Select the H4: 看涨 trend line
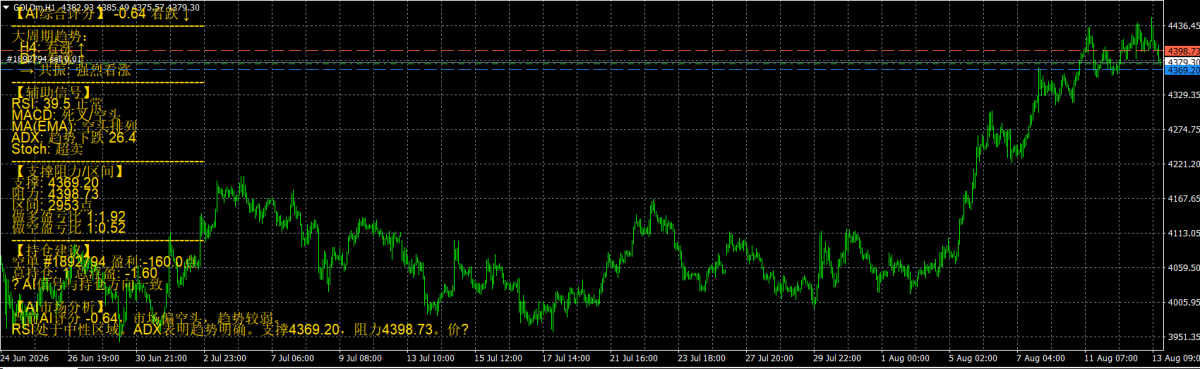The image size is (1200, 369). (x=51, y=48)
